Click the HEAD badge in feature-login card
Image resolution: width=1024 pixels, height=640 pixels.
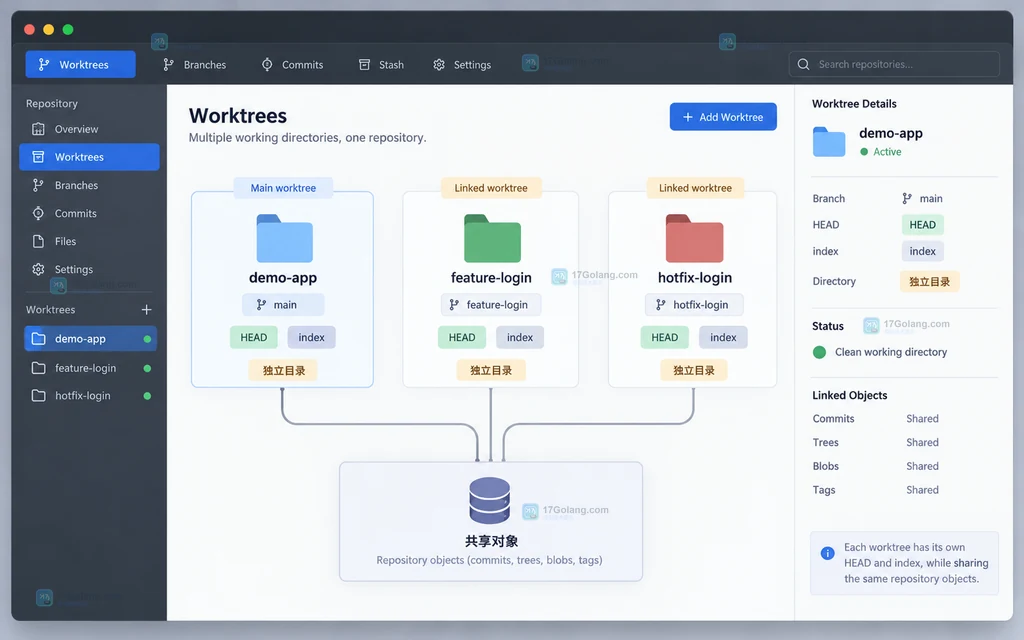tap(462, 338)
